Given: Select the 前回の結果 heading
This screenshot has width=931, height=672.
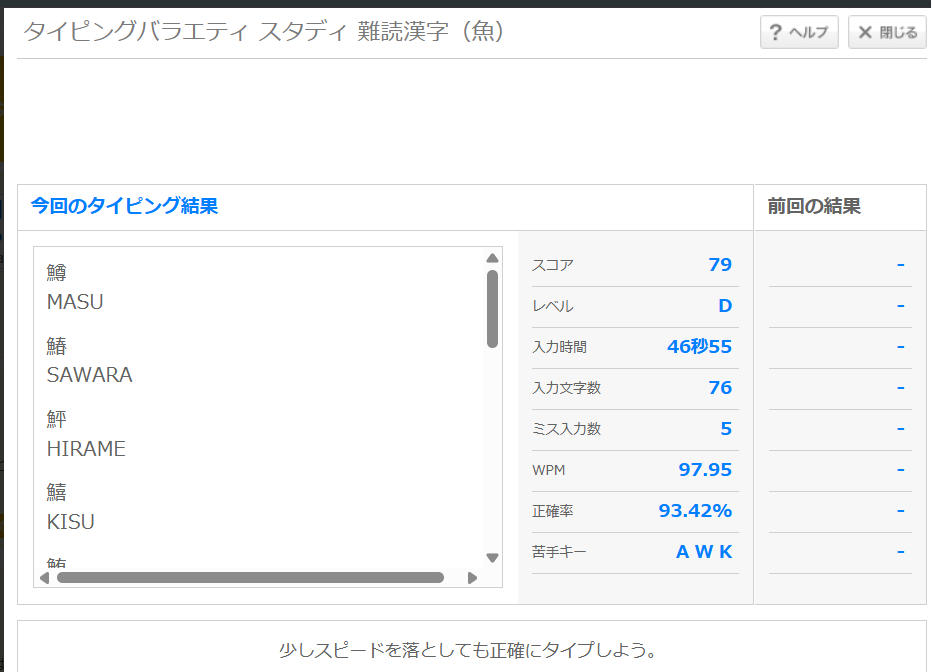Looking at the screenshot, I should [814, 206].
